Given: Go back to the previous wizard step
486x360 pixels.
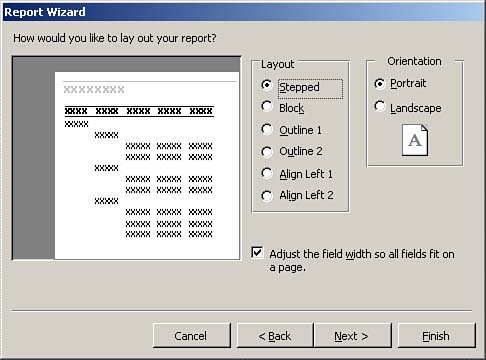Looking at the screenshot, I should (x=275, y=335).
